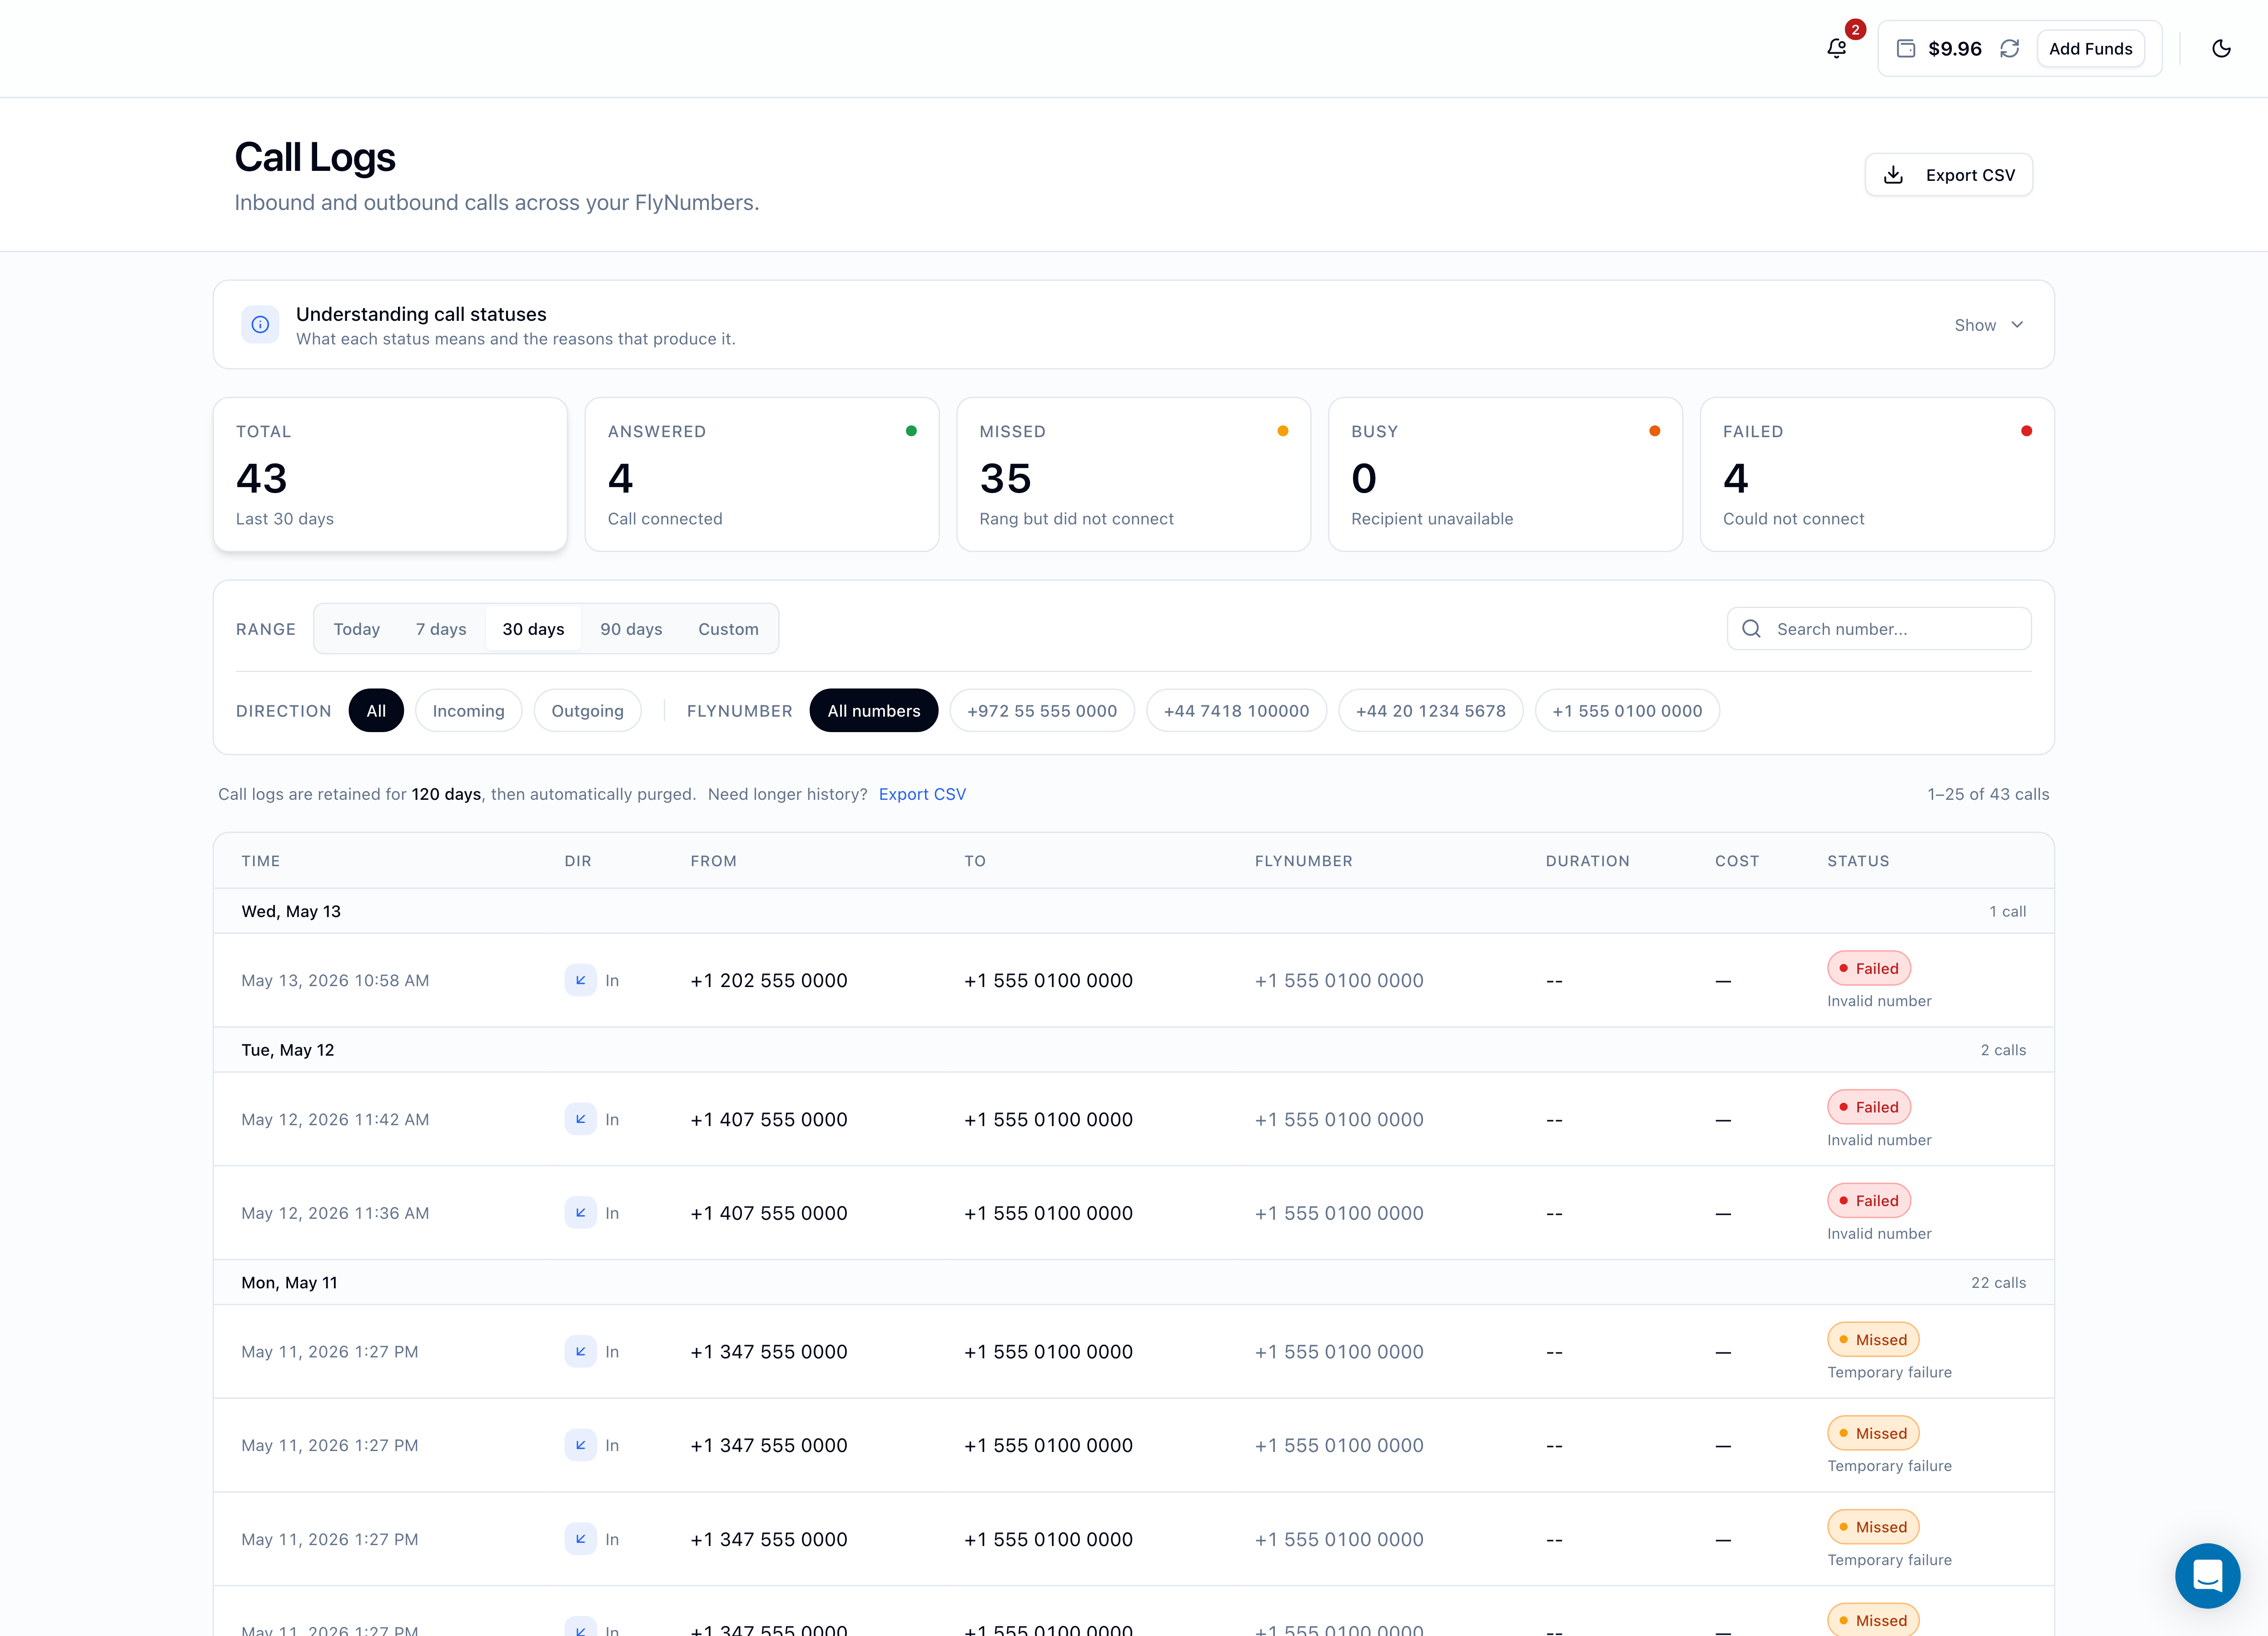Expand Understanding call statuses with Show

(x=1988, y=325)
